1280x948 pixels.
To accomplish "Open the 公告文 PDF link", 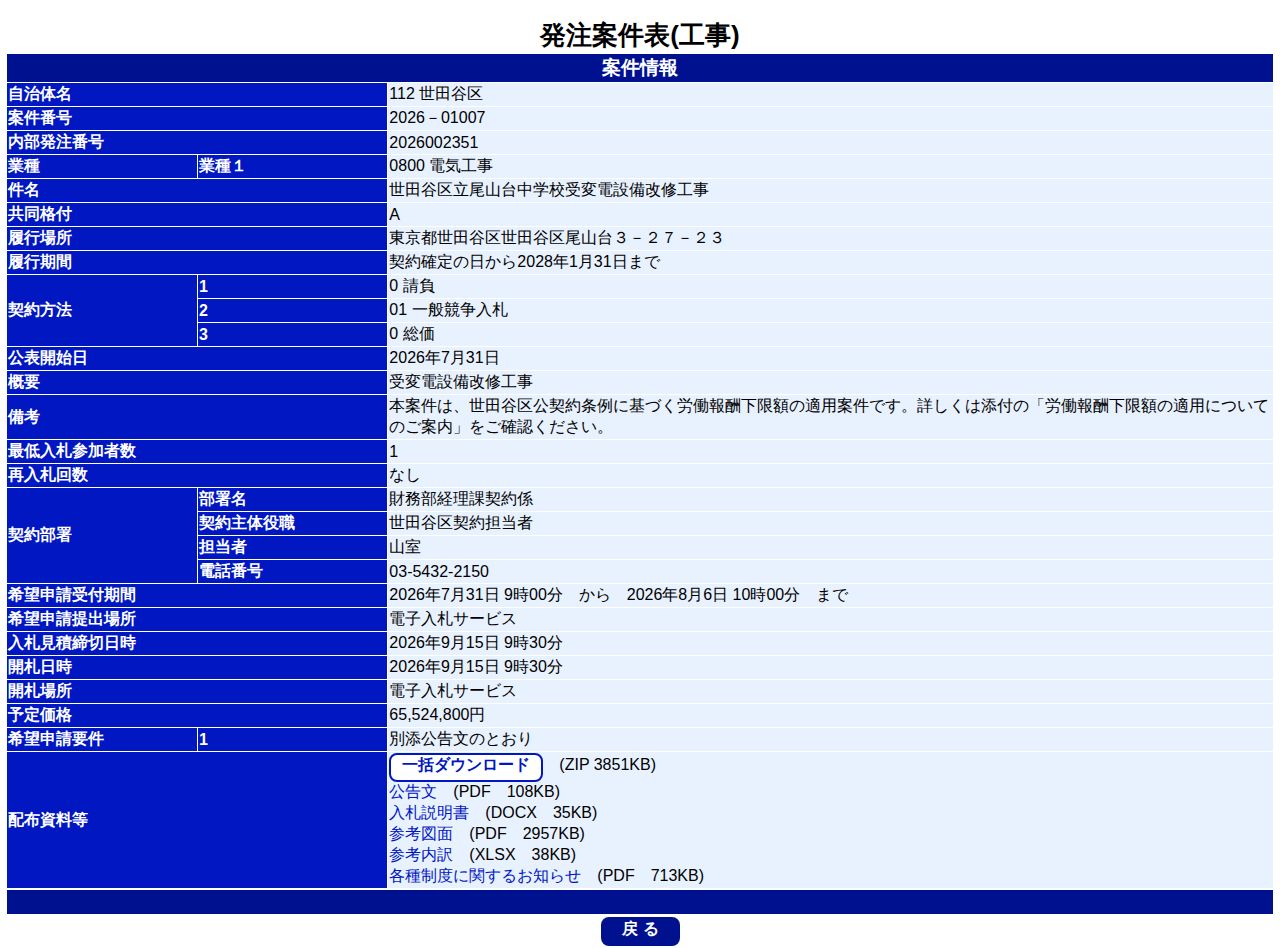I will point(413,792).
